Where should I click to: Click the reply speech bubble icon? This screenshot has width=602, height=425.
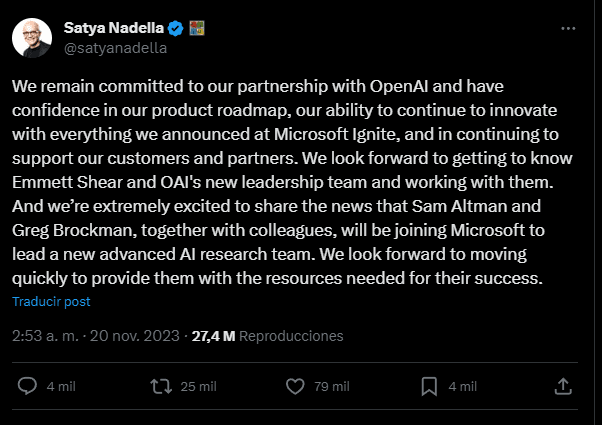click(28, 385)
